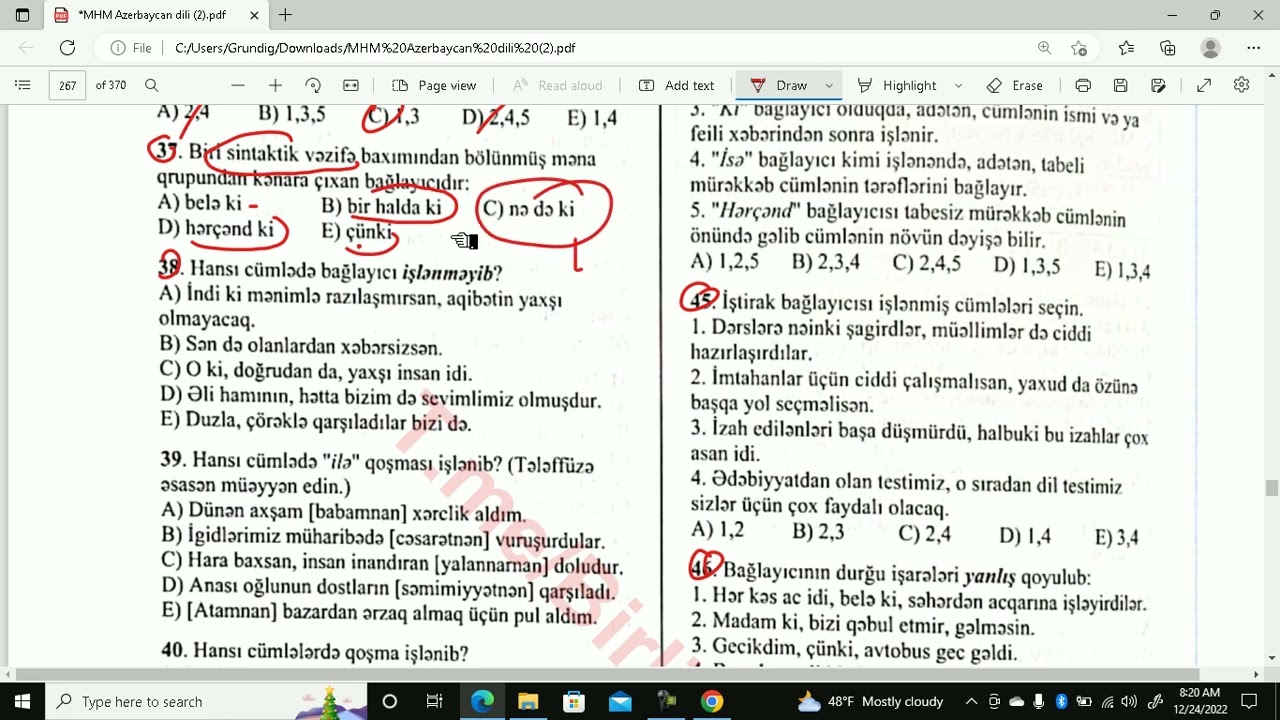The width and height of the screenshot is (1280, 720).
Task: Open File Explorer from taskbar
Action: pyautogui.click(x=528, y=701)
